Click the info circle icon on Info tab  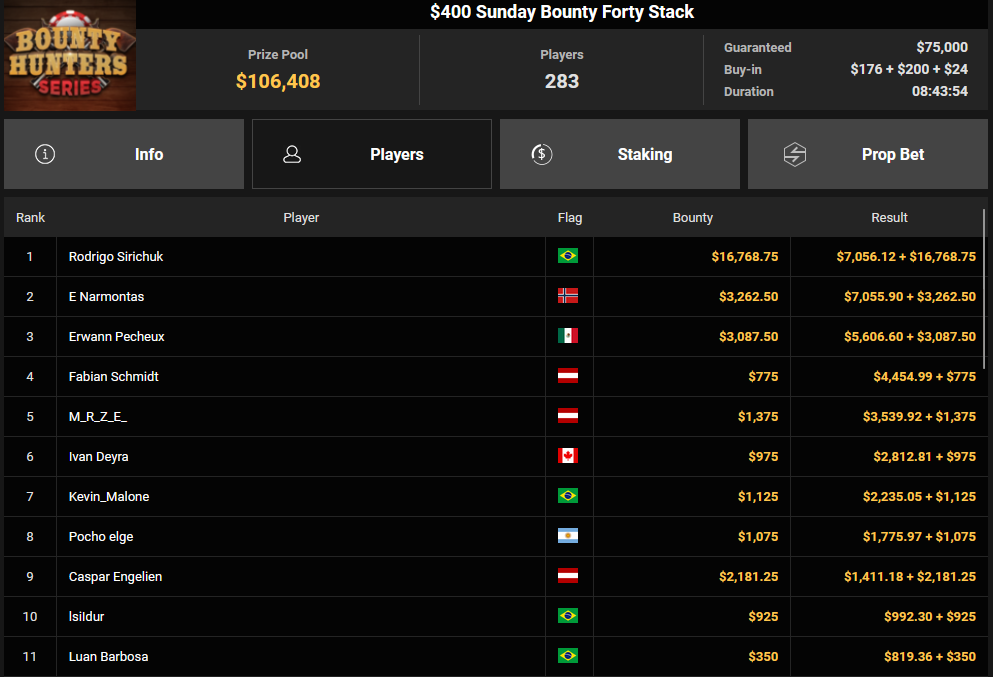45,154
